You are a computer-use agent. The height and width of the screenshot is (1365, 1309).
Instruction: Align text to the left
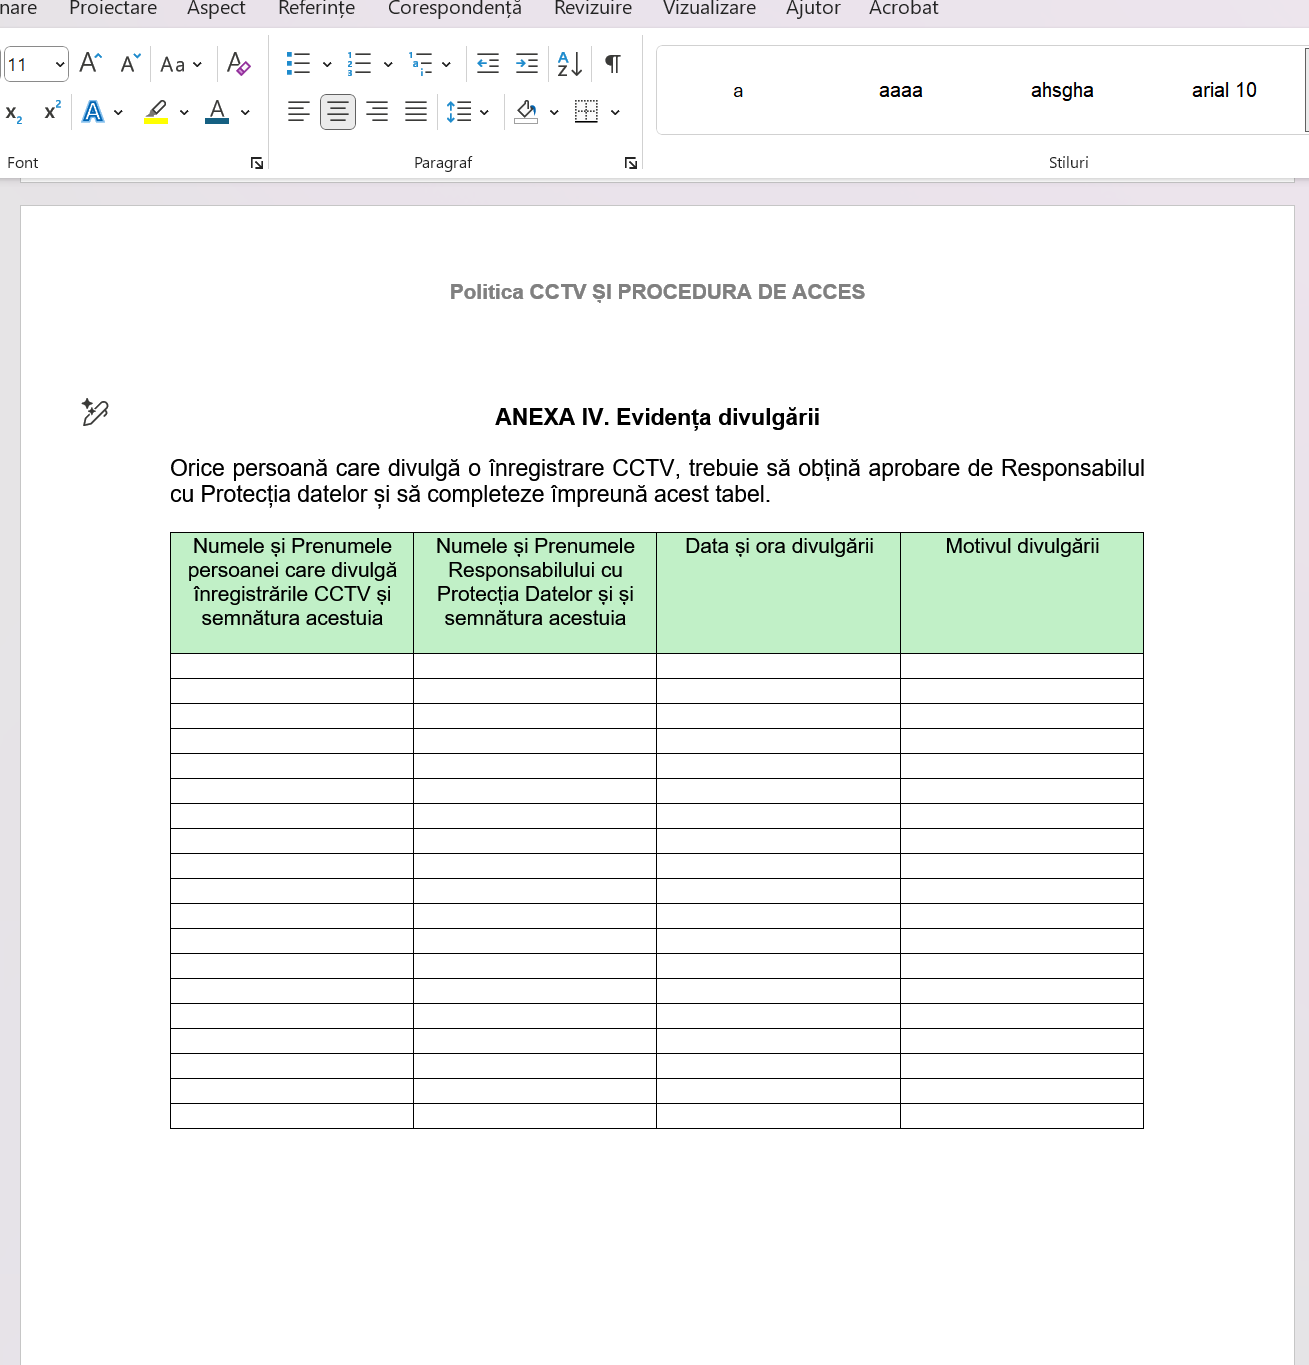point(298,111)
